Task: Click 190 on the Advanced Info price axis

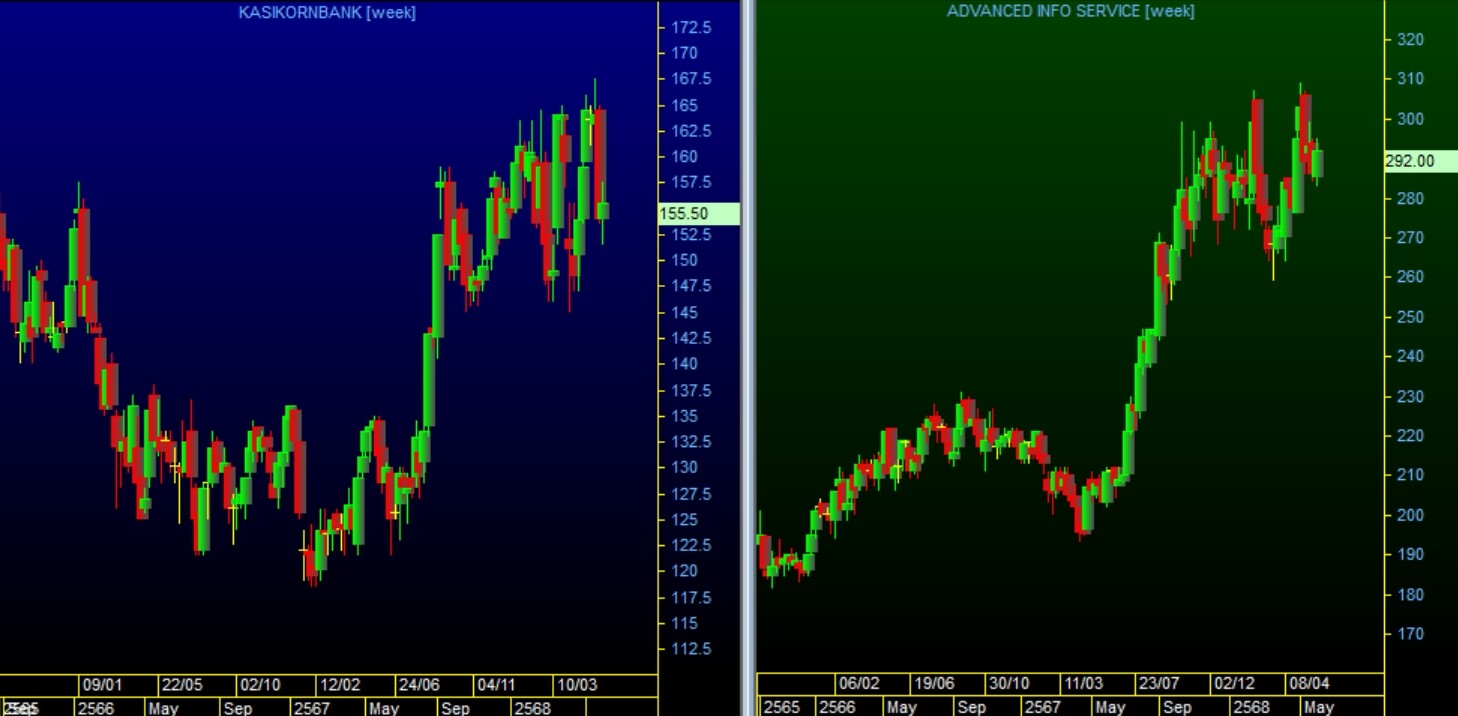Action: click(x=1410, y=554)
